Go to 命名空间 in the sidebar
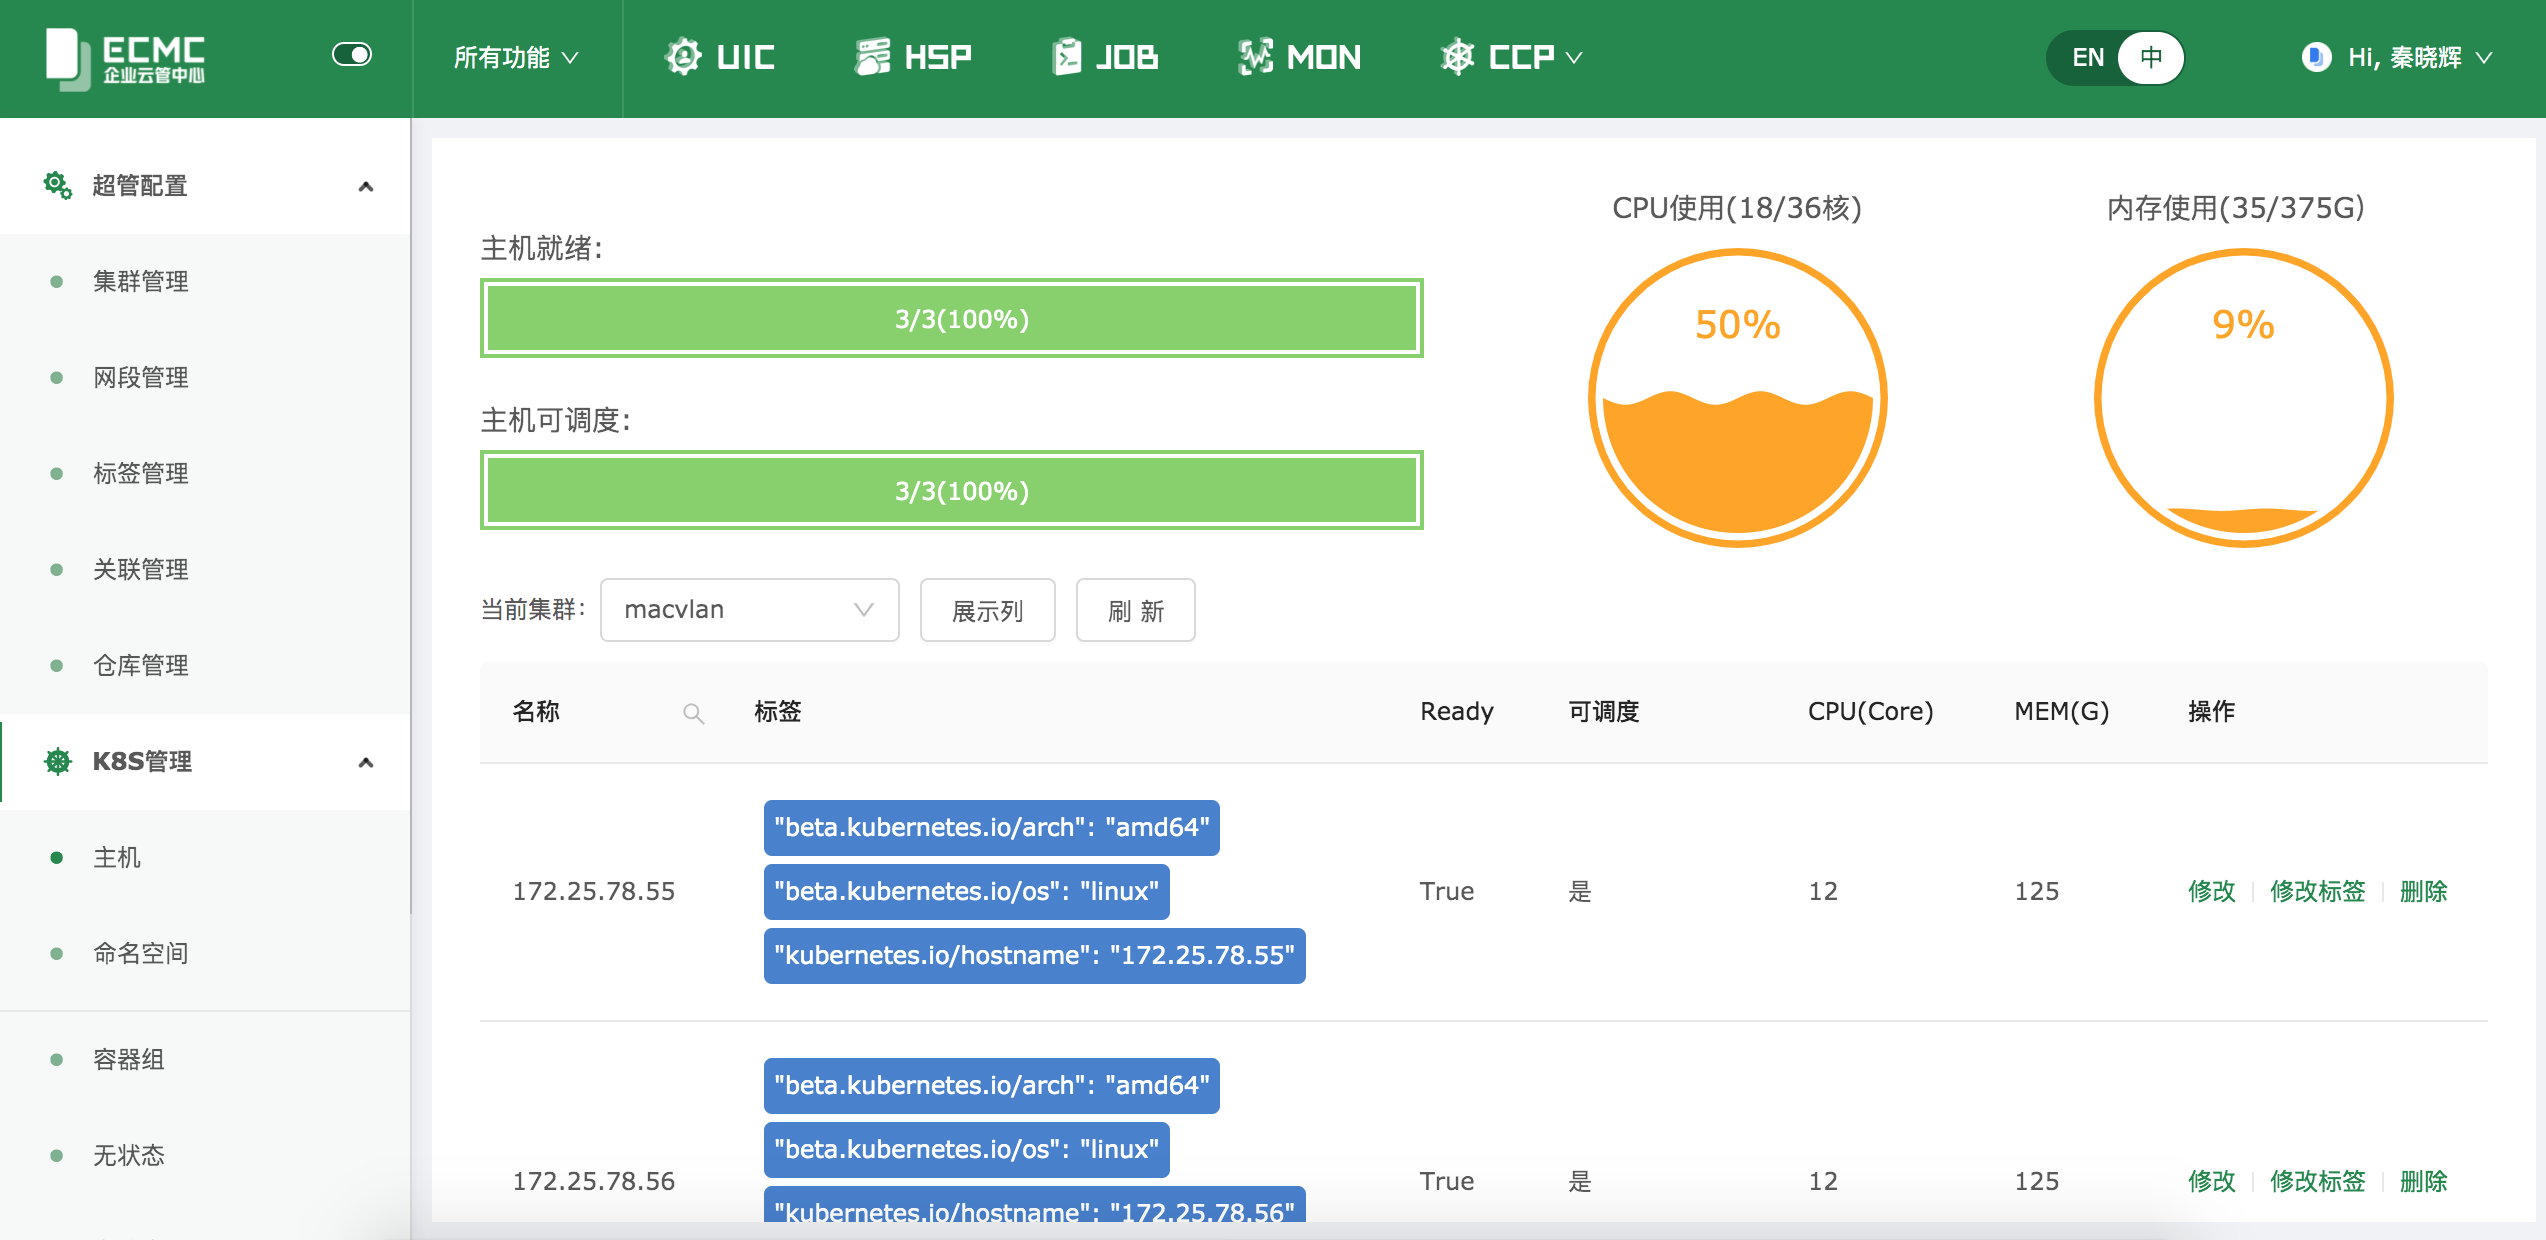The width and height of the screenshot is (2546, 1240). 141,954
